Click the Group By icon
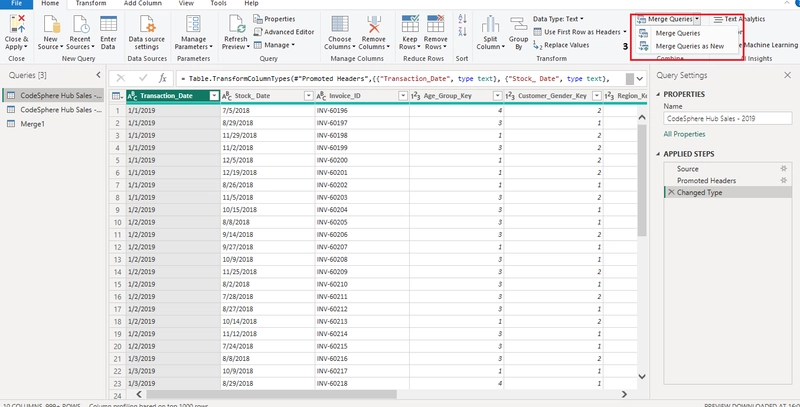The image size is (800, 407). 518,24
